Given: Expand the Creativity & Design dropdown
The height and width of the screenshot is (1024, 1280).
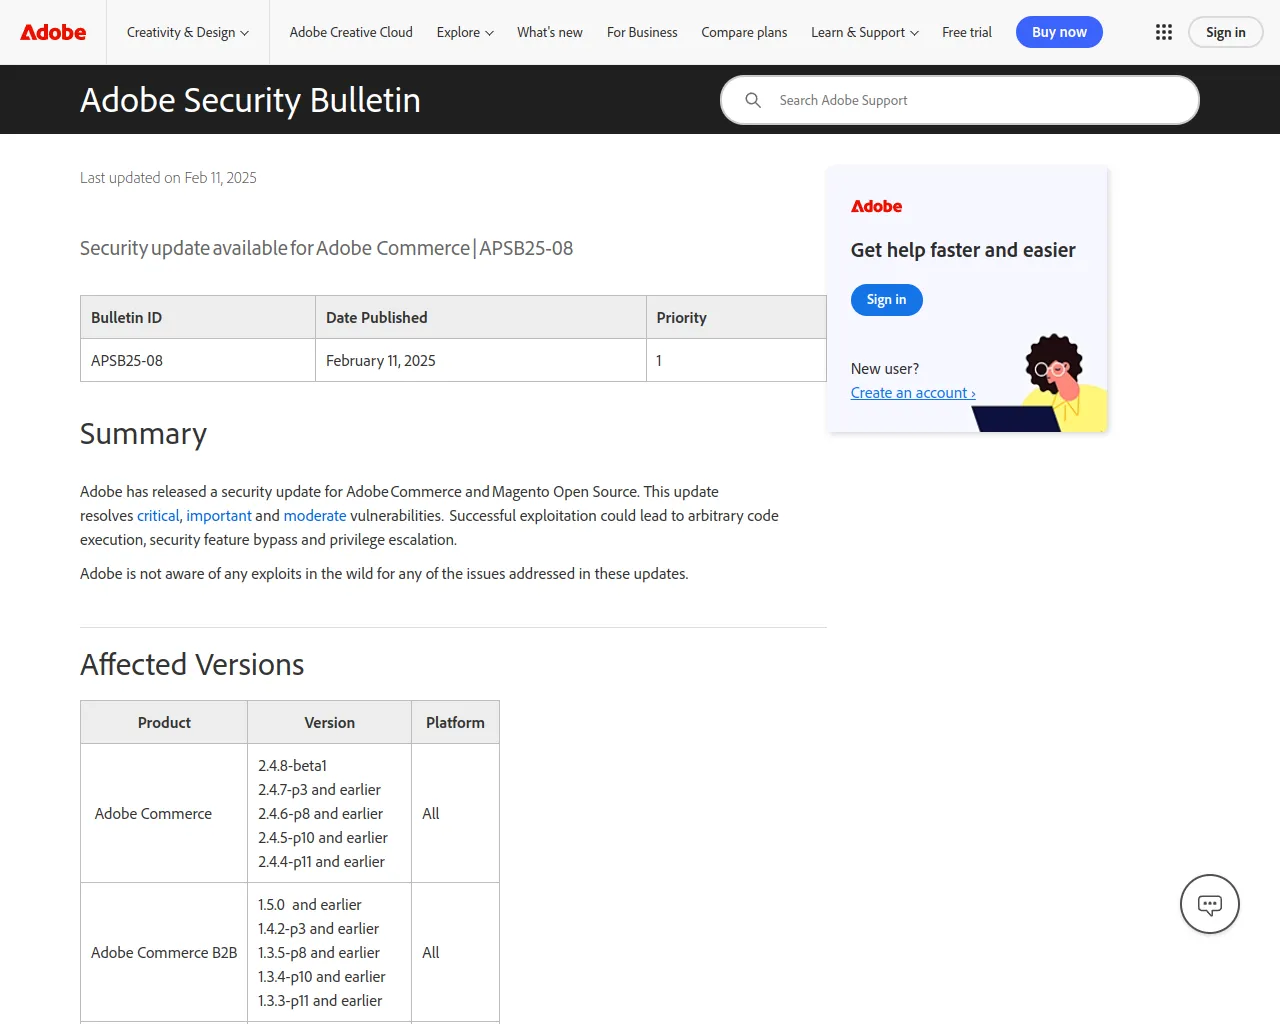Looking at the screenshot, I should 188,32.
